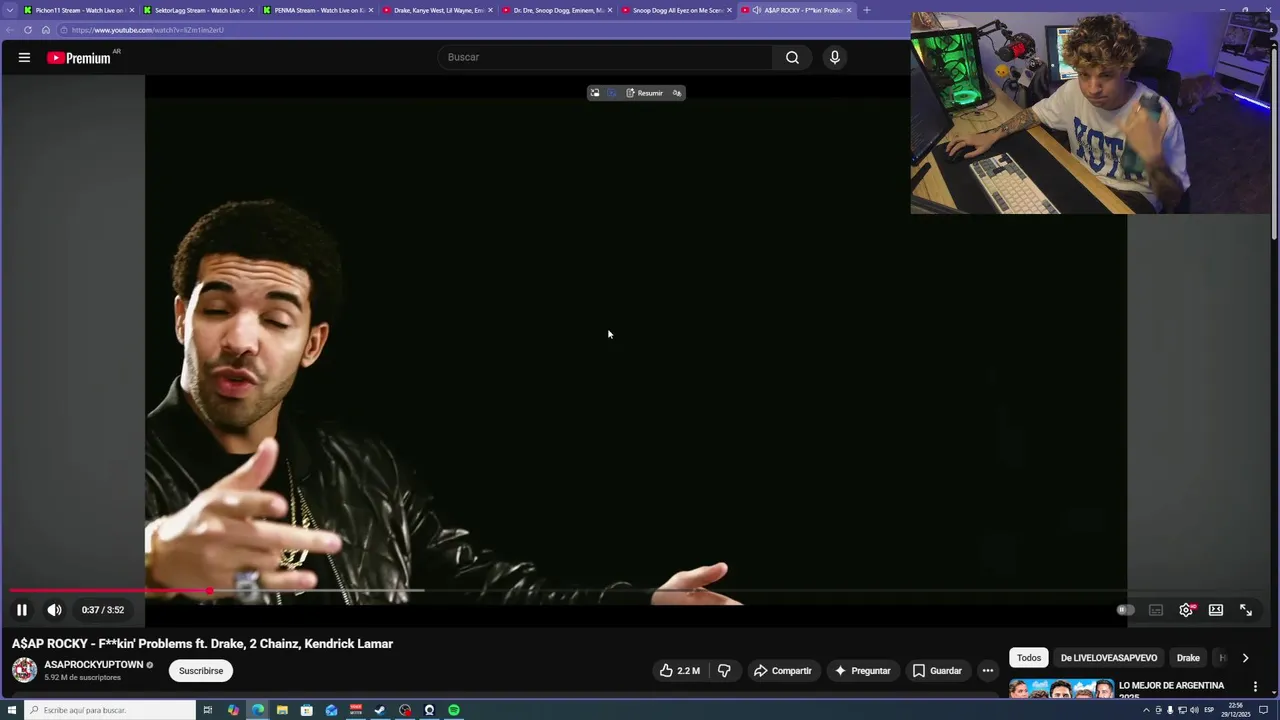The image size is (1280, 720).
Task: Open Mail app in taskbar
Action: 331,710
